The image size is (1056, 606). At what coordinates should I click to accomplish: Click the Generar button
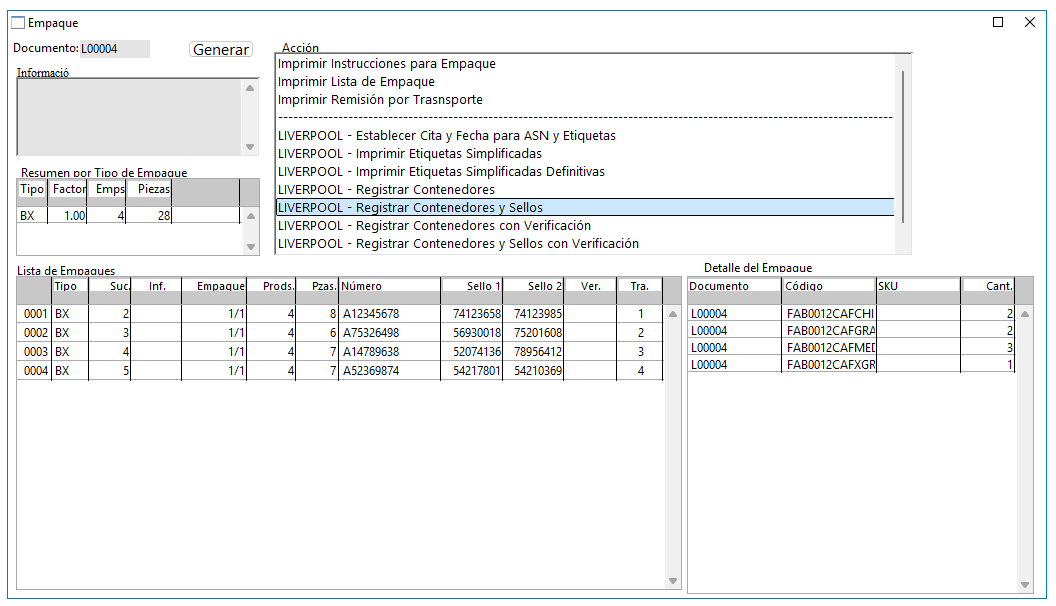221,49
